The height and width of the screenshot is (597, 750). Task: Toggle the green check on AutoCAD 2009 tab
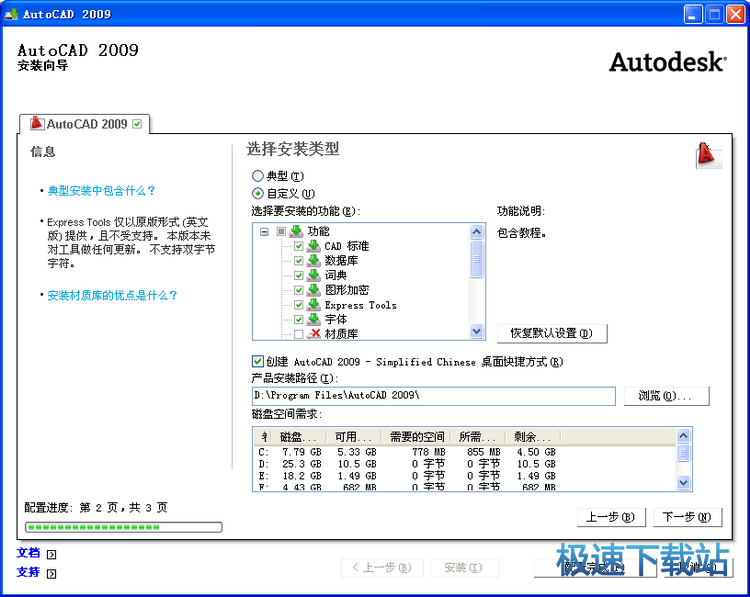[137, 124]
